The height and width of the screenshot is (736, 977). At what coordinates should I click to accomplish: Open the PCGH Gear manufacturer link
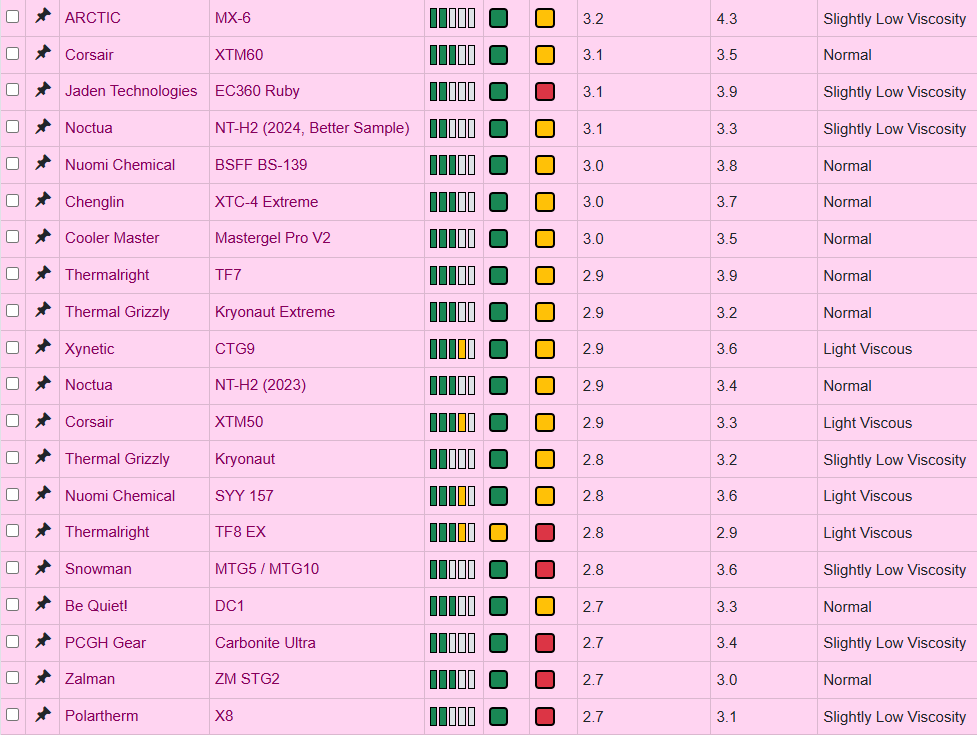point(105,643)
